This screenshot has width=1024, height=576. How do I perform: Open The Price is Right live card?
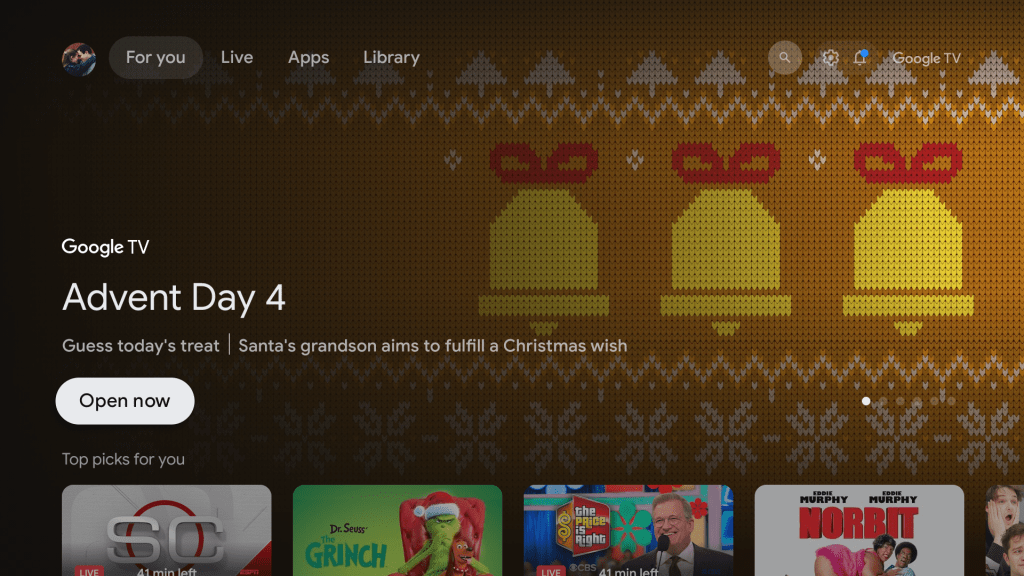click(628, 530)
